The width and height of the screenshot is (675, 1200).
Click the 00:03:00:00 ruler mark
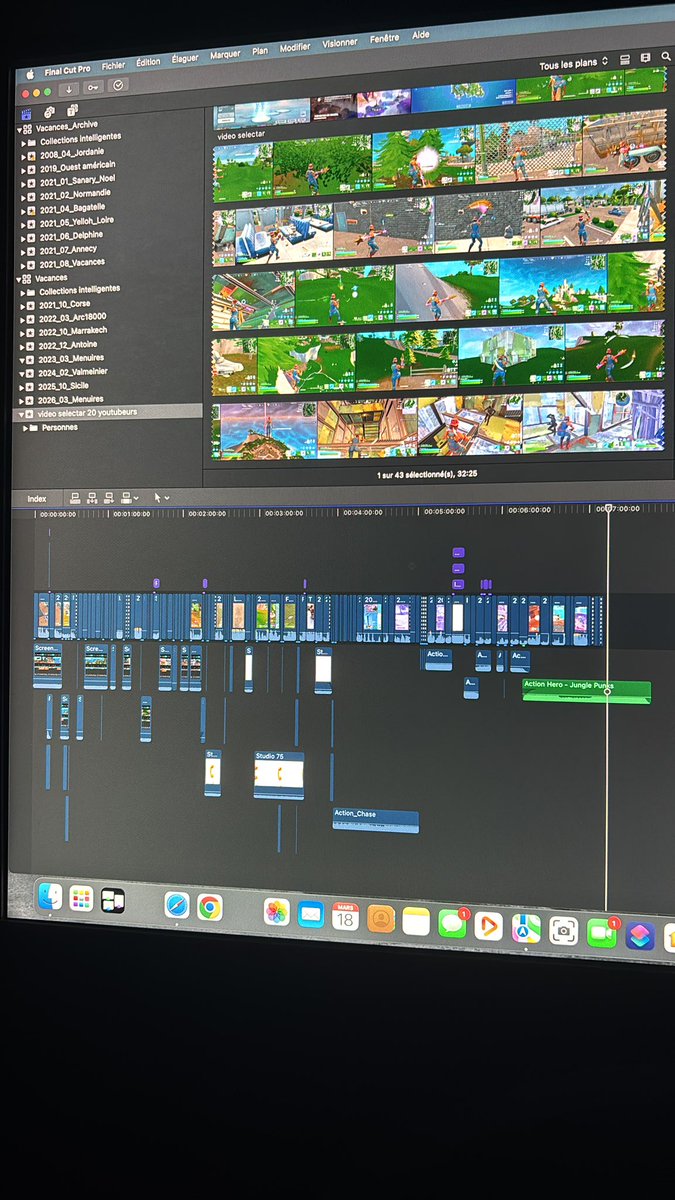283,513
